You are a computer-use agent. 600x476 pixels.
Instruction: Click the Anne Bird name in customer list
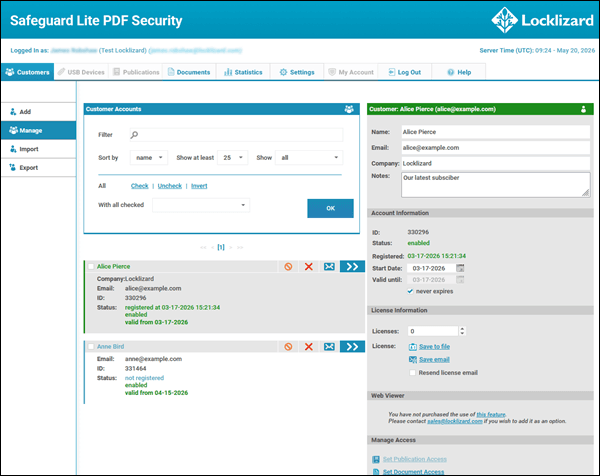tap(110, 347)
